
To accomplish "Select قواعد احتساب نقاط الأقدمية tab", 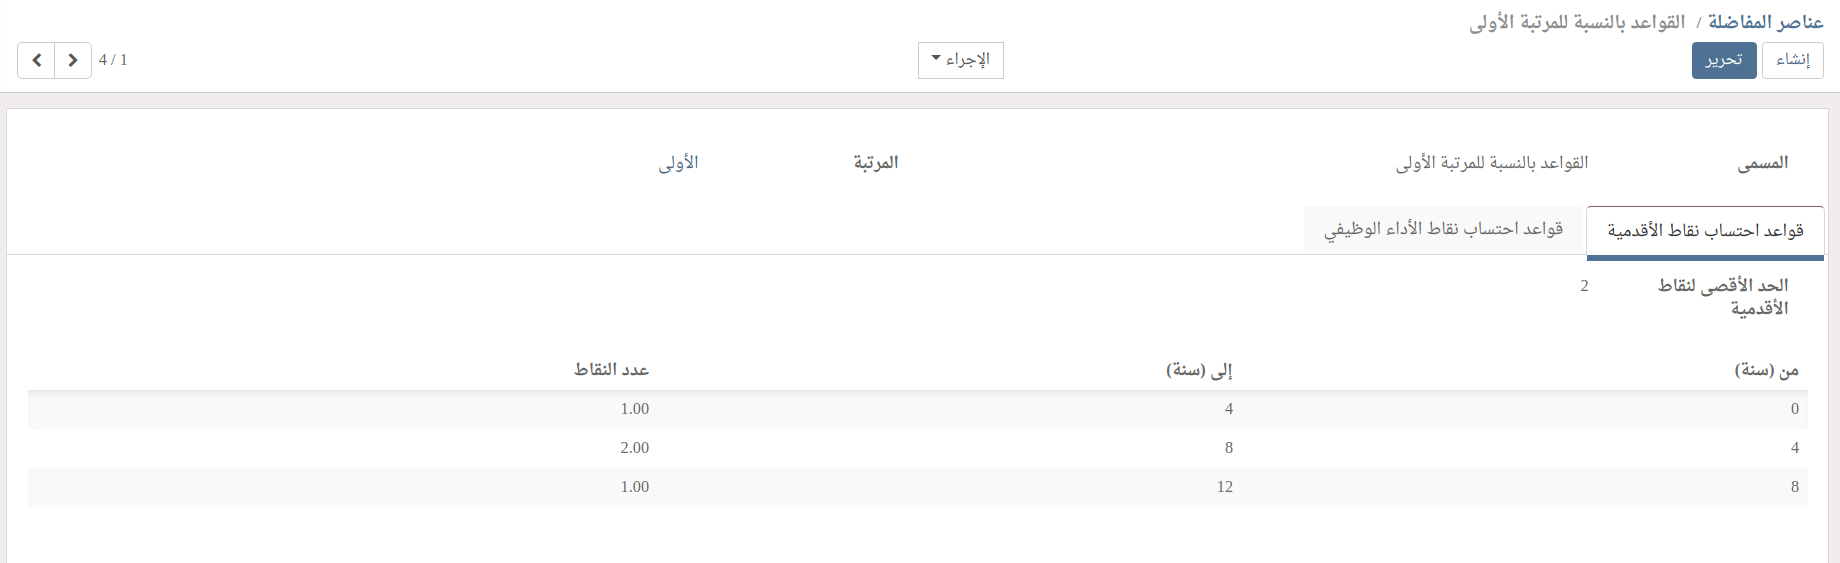I will coord(1705,231).
